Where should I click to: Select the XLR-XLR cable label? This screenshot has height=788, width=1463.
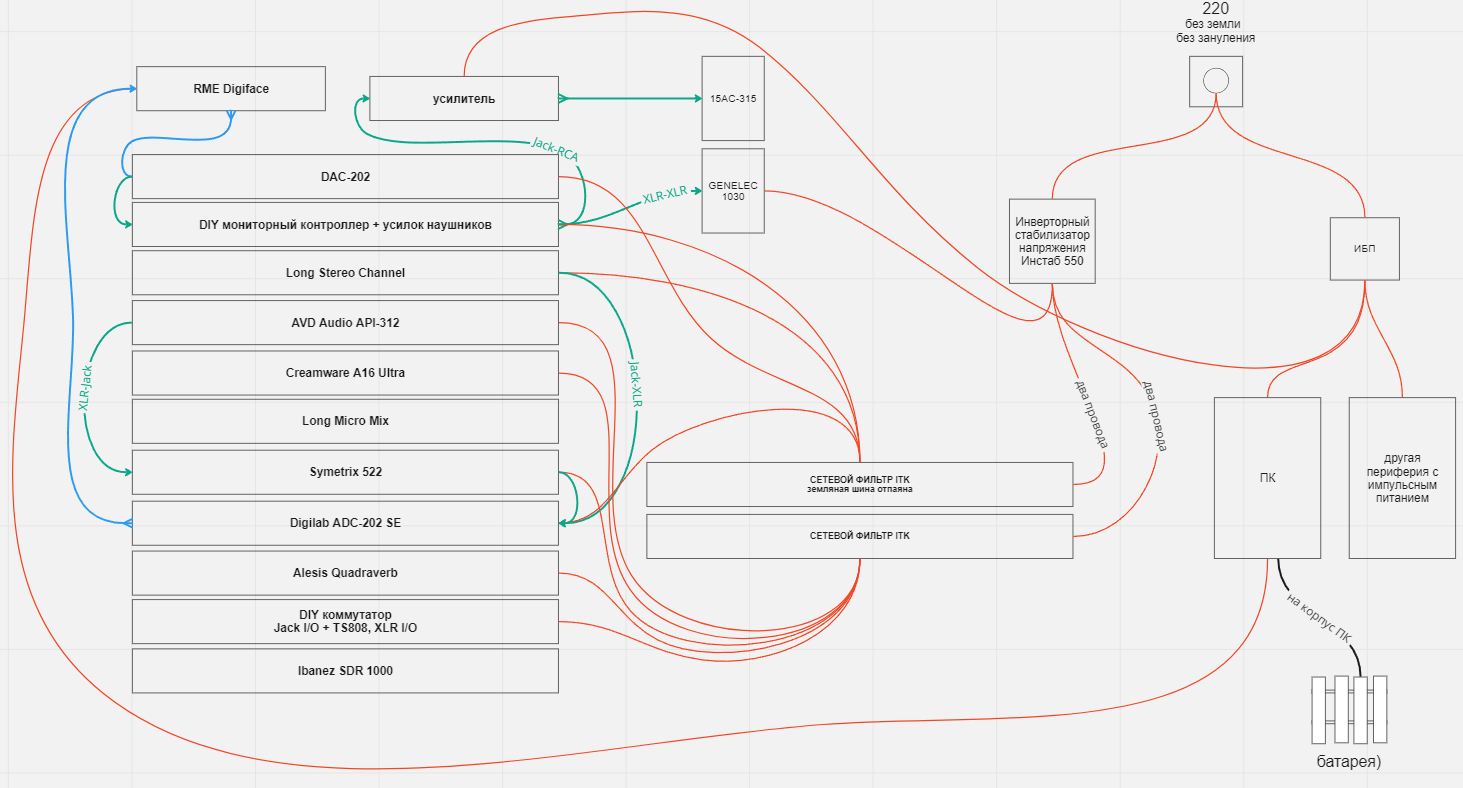point(667,194)
